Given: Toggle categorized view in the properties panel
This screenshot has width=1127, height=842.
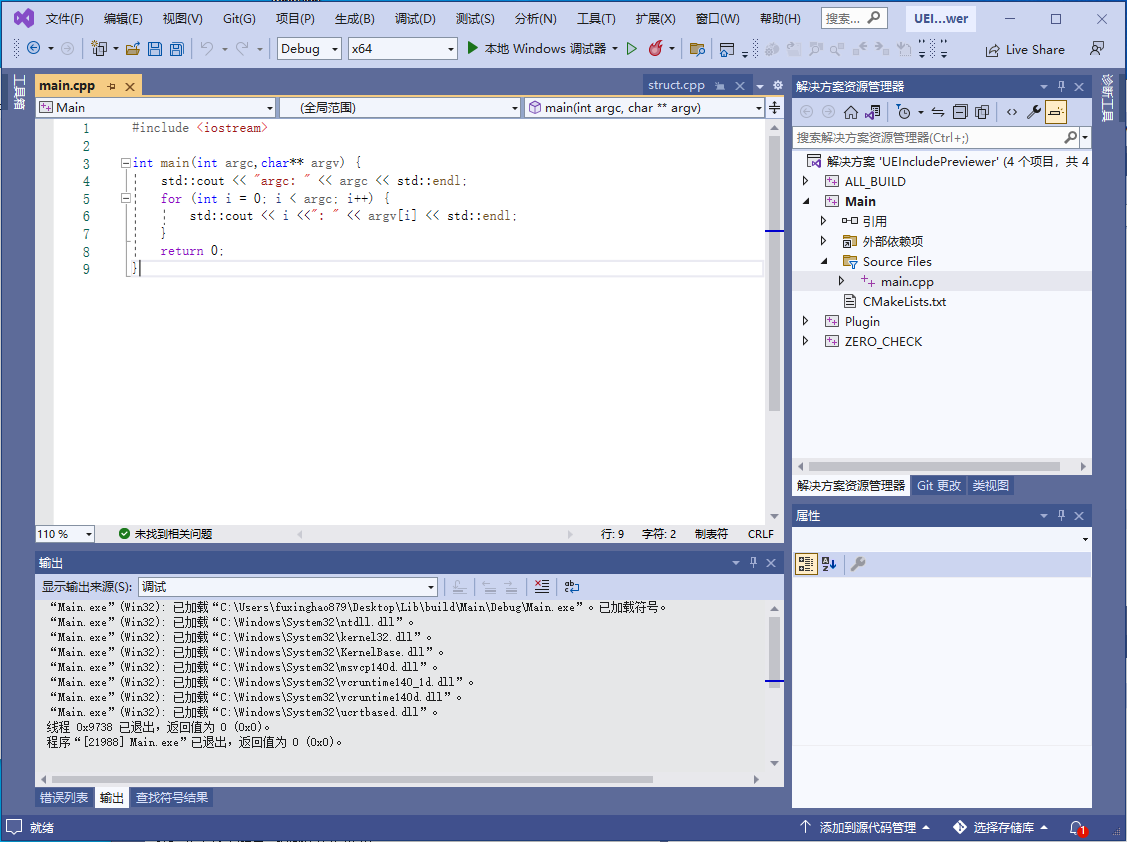Looking at the screenshot, I should [x=805, y=565].
